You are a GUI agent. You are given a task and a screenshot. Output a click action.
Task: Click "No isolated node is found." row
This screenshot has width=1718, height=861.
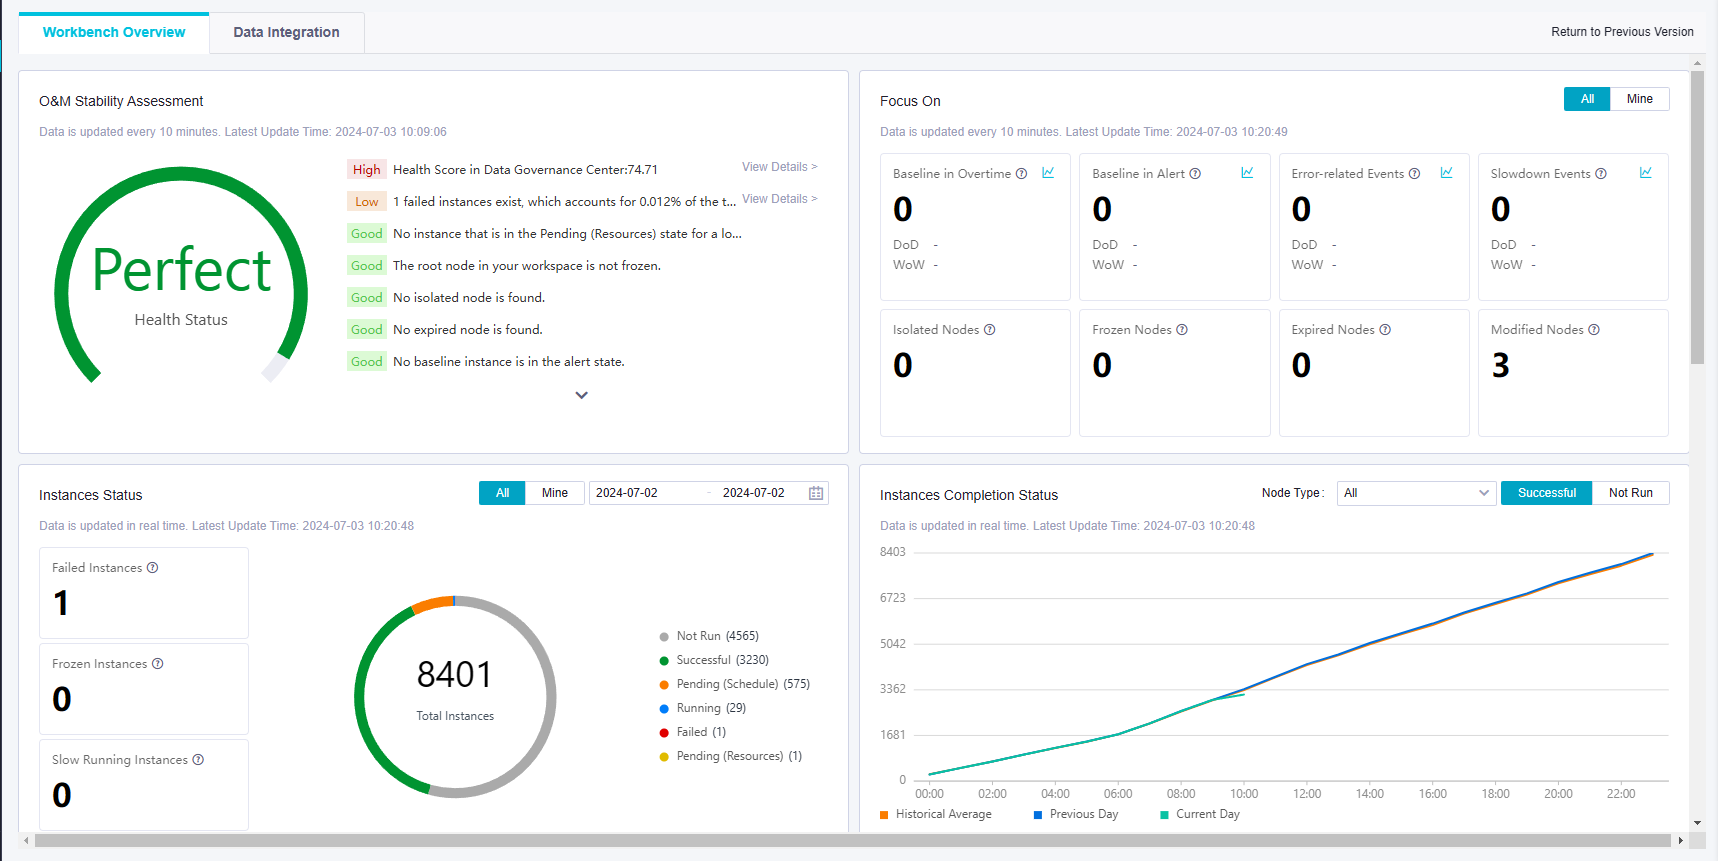pyautogui.click(x=469, y=298)
